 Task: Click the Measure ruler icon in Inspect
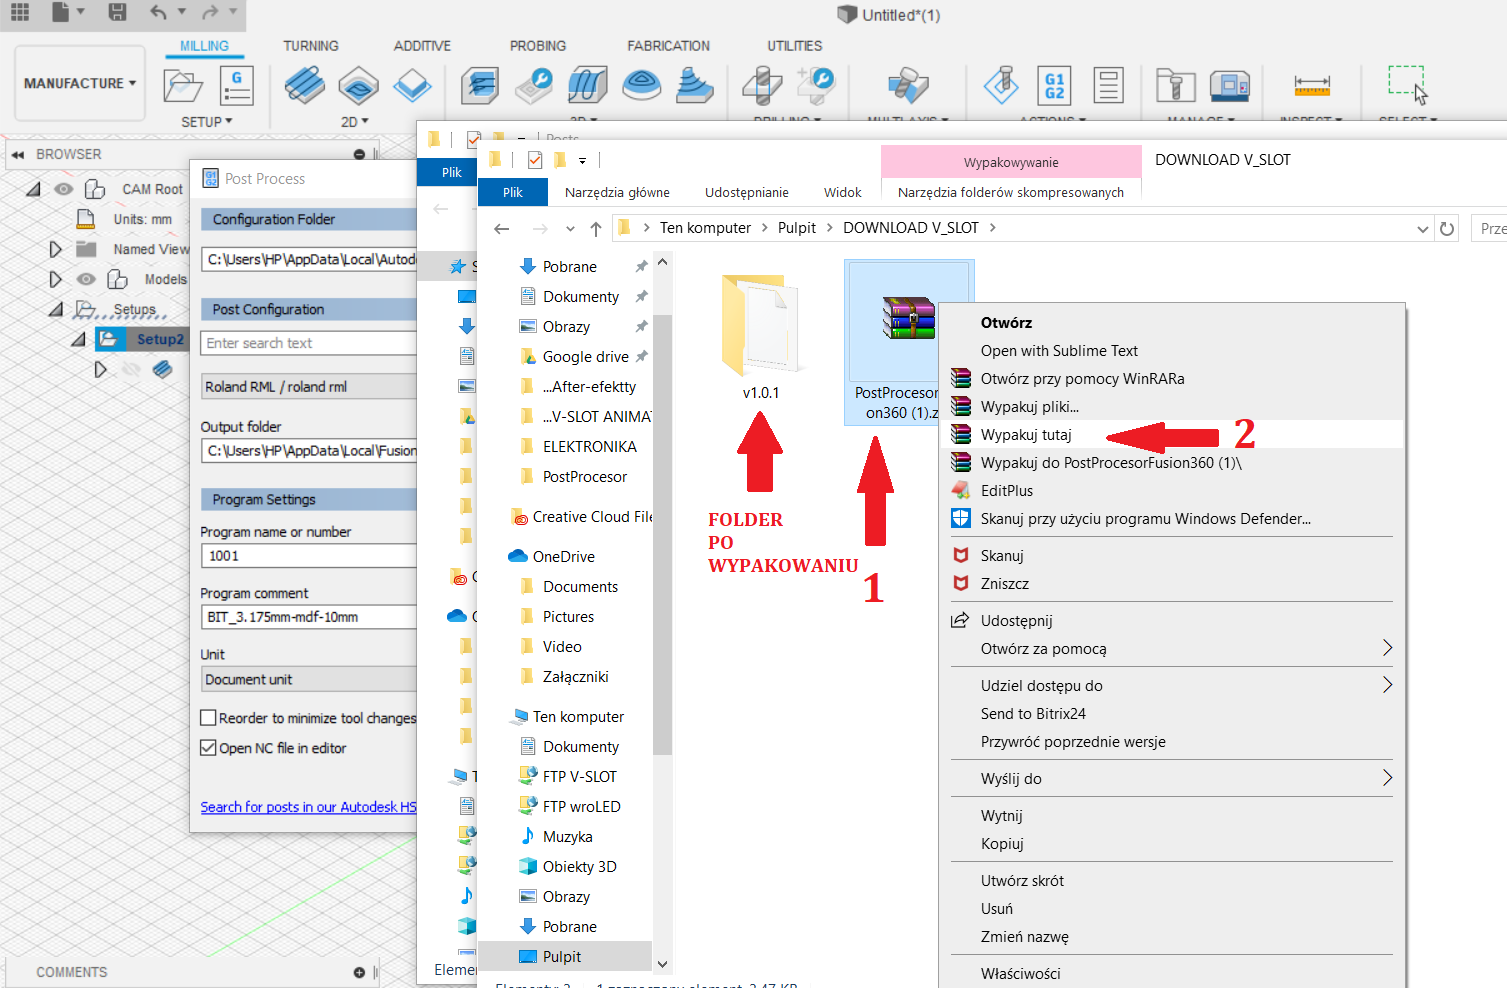click(1311, 85)
